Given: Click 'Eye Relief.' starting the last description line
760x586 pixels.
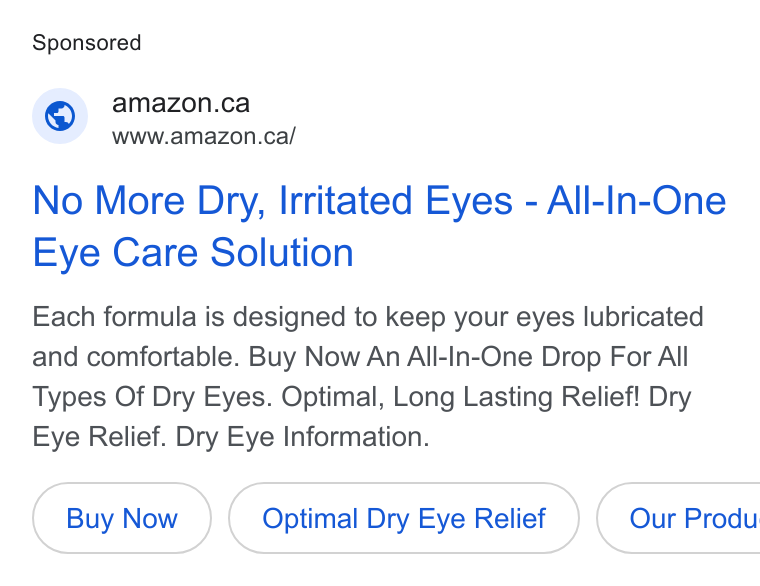Looking at the screenshot, I should pos(99,437).
